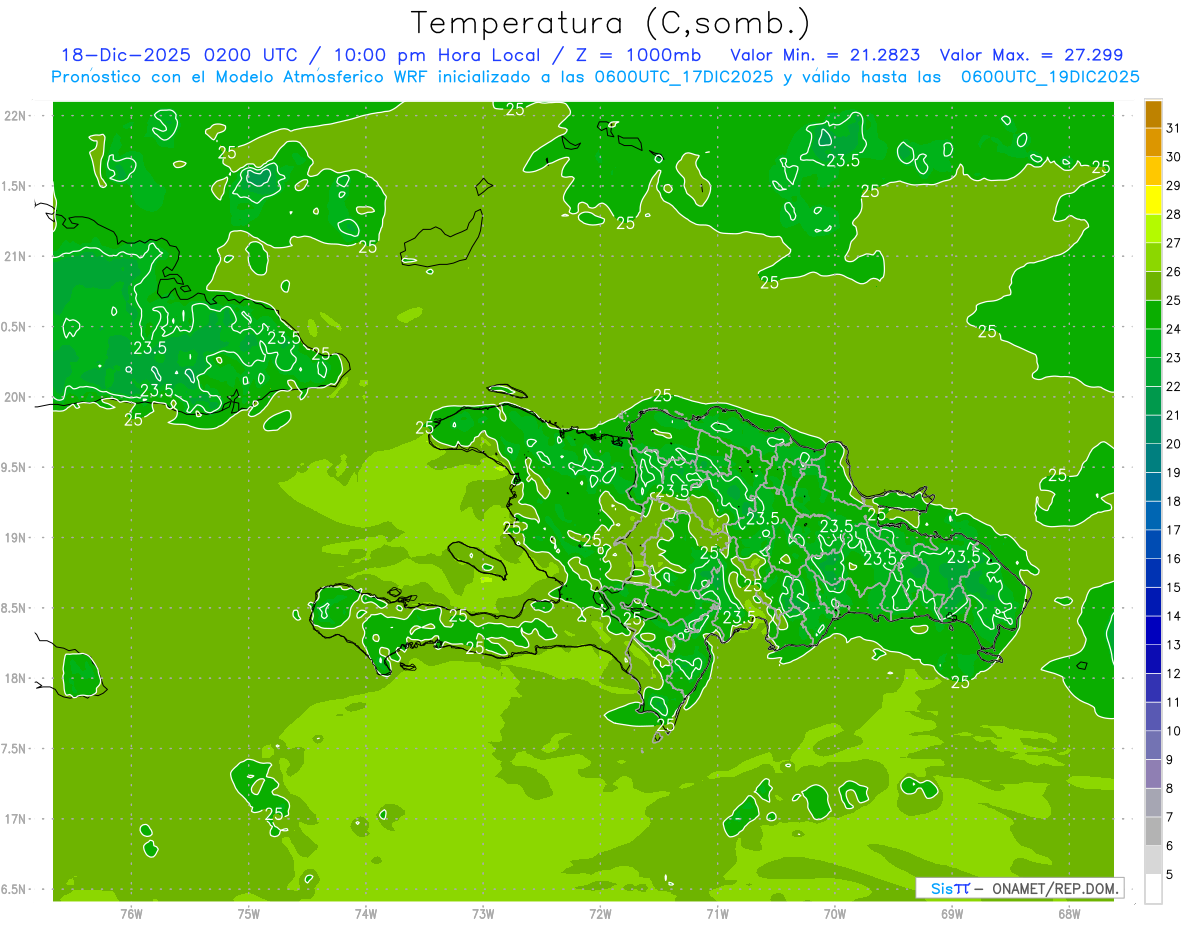1200x927 pixels.
Task: Click the legend value "18"
Action: tap(1174, 501)
